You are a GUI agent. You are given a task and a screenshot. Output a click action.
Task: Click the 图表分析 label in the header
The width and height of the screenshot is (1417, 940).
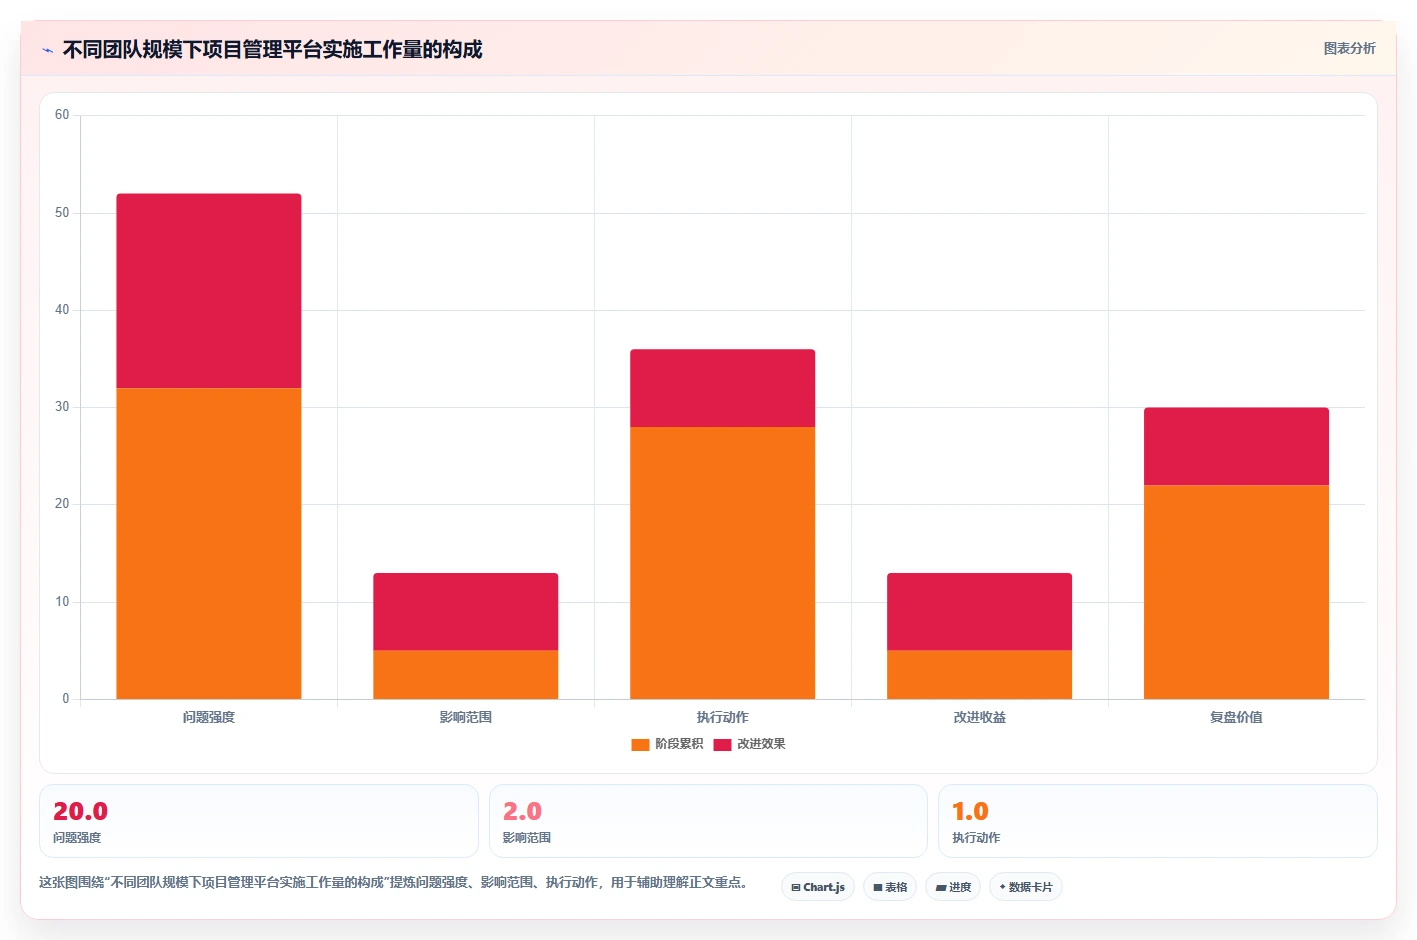1349,48
